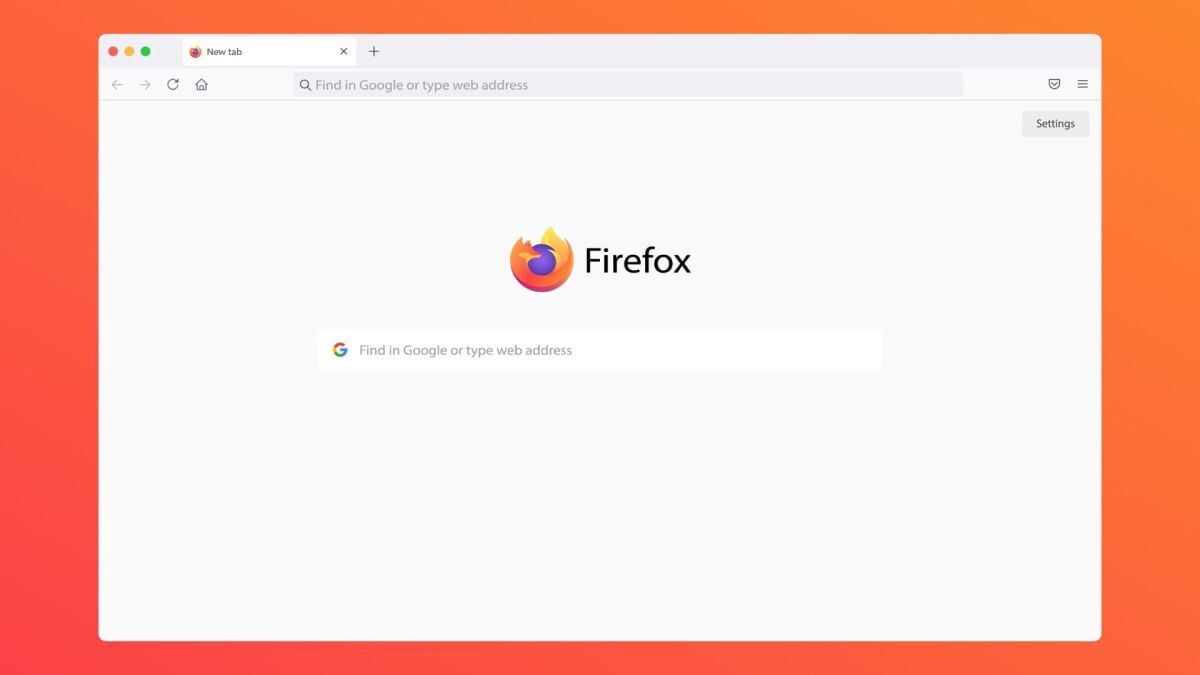Click the Firefox favicon on the tab
The width and height of the screenshot is (1200, 675).
tap(195, 52)
